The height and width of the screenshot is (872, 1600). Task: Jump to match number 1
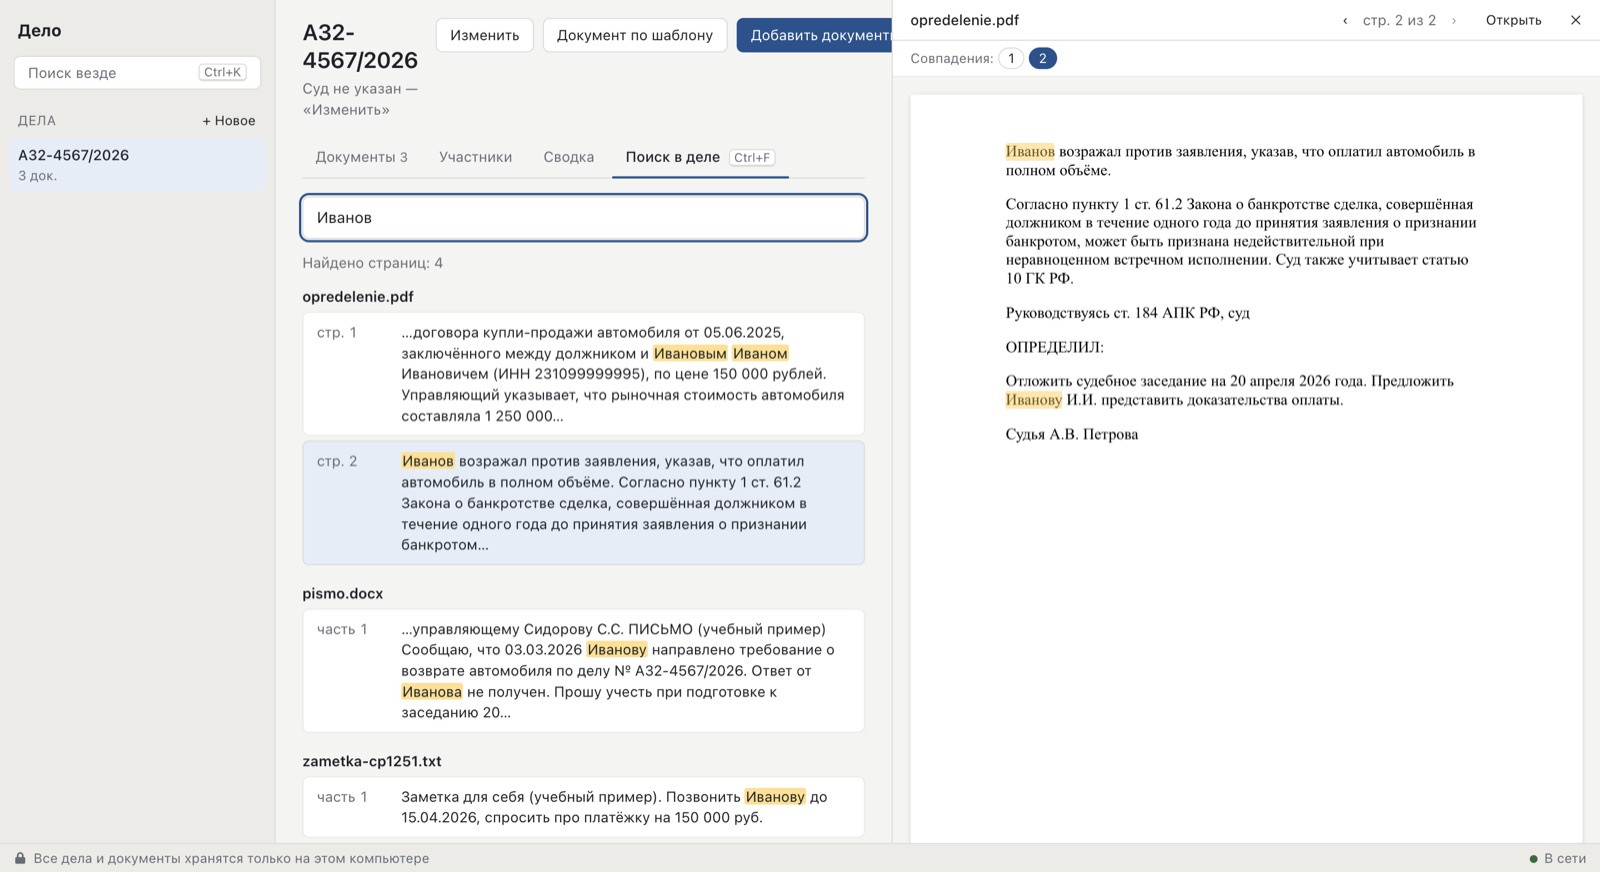(x=1011, y=58)
